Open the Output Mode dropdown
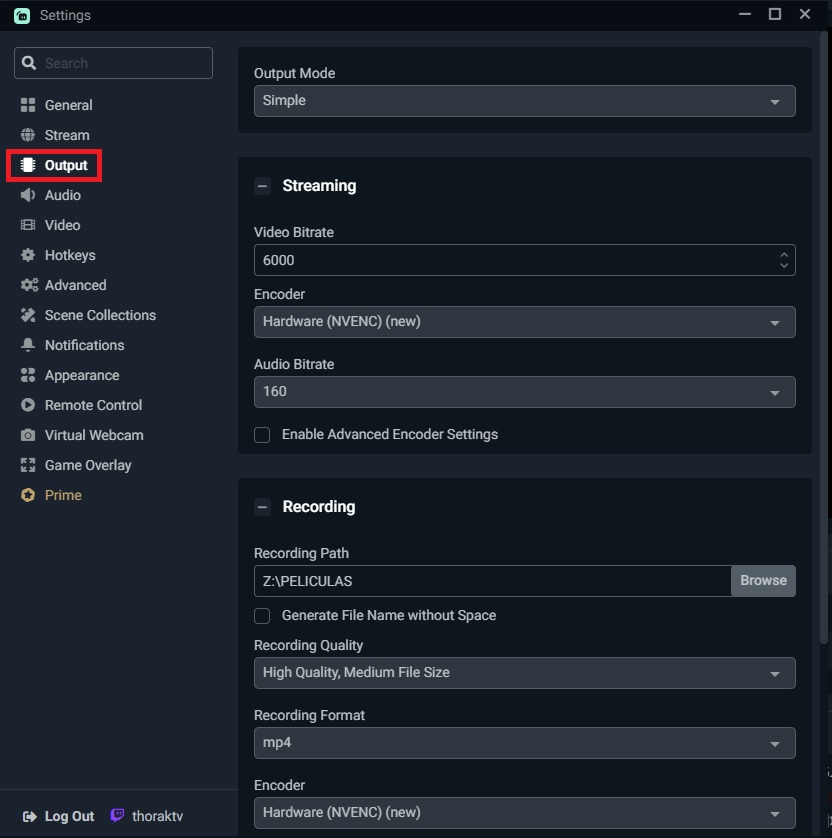Image resolution: width=832 pixels, height=838 pixels. click(524, 101)
